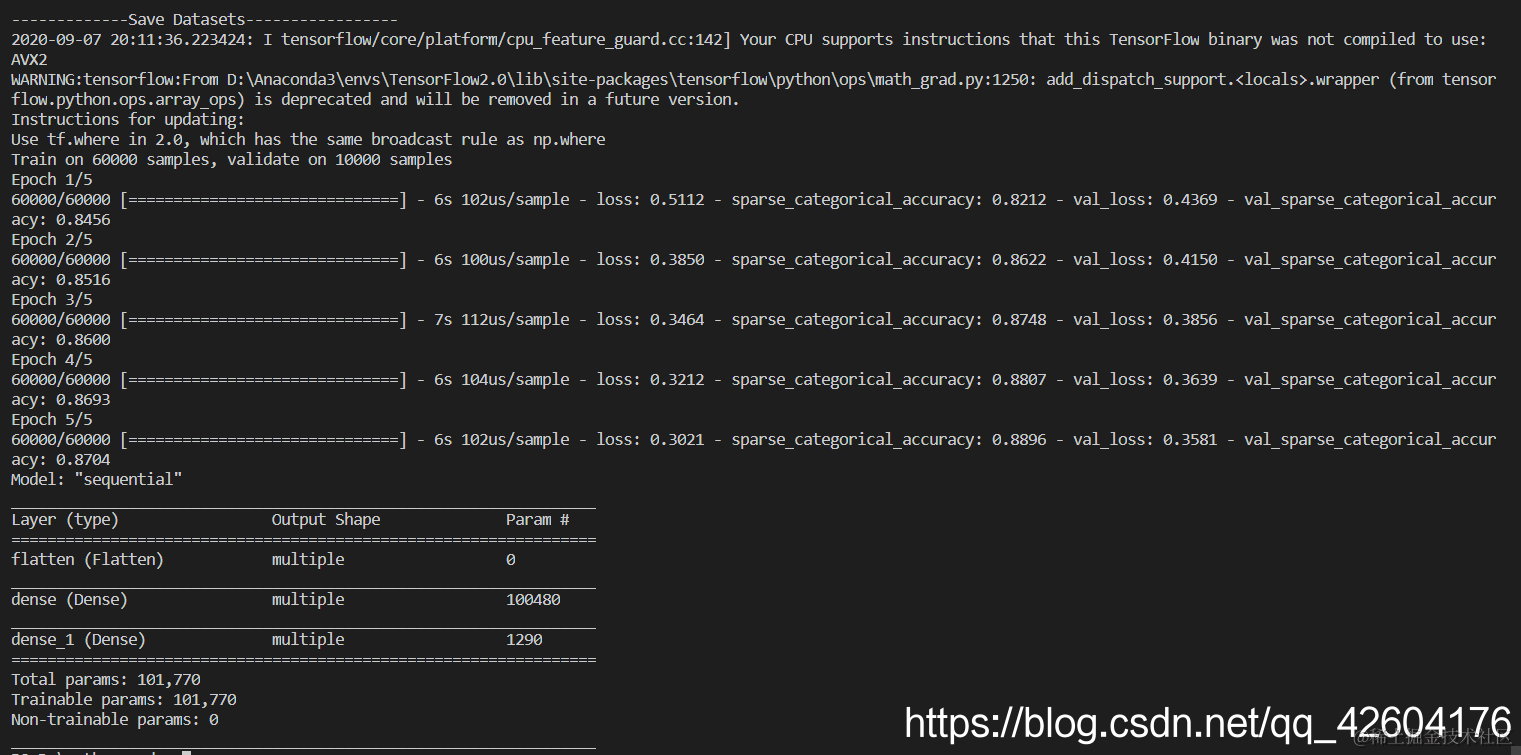Click the accuracy value 0.8212
The image size is (1521, 755).
pos(1019,200)
